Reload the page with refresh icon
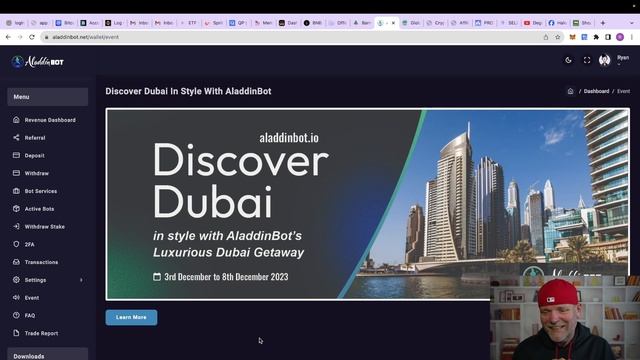Screen dimensions: 640x360 coord(32,37)
